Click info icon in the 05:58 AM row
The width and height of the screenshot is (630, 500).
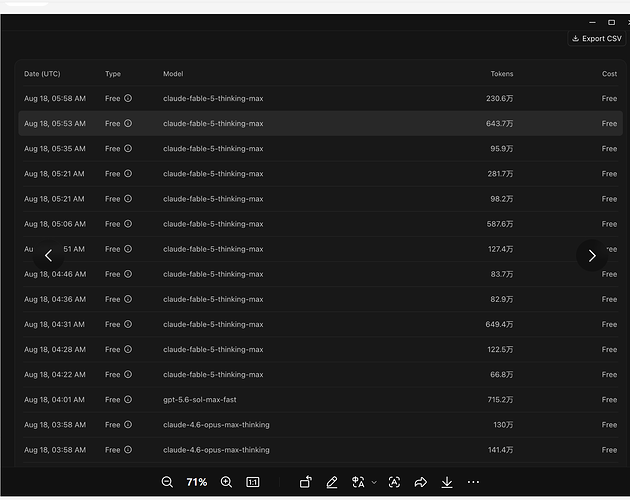click(128, 98)
